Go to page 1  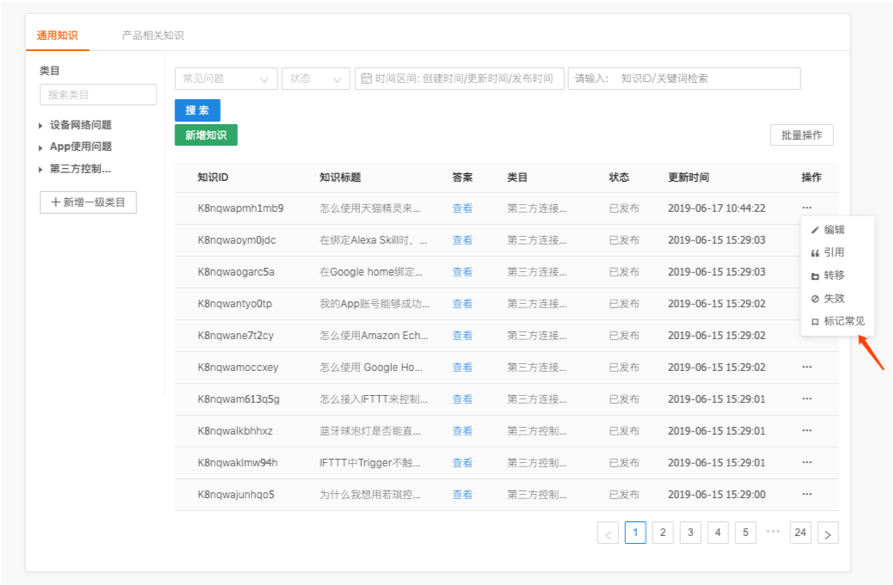636,533
